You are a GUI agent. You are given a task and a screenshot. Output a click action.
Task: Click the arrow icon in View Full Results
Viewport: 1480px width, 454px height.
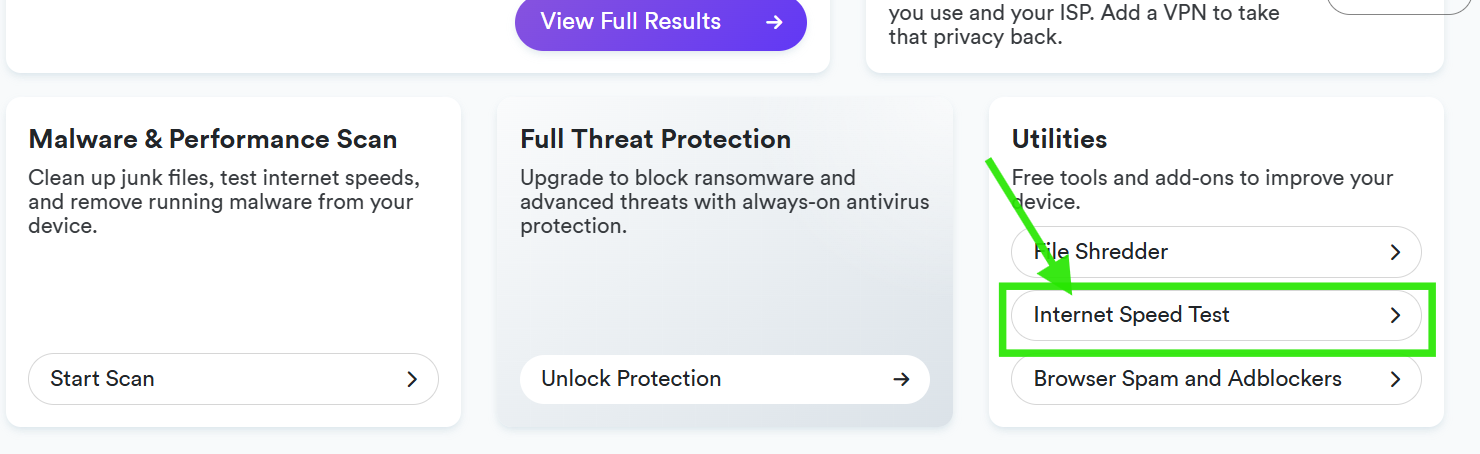(773, 22)
